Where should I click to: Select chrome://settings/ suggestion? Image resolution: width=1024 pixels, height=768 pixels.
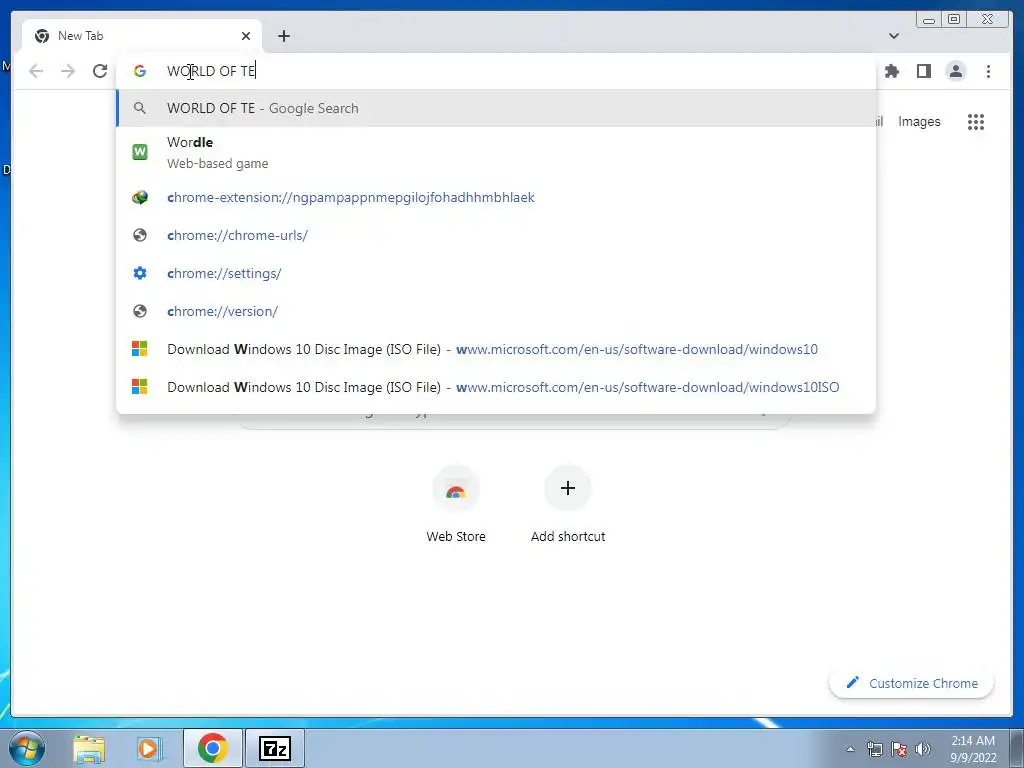click(496, 273)
